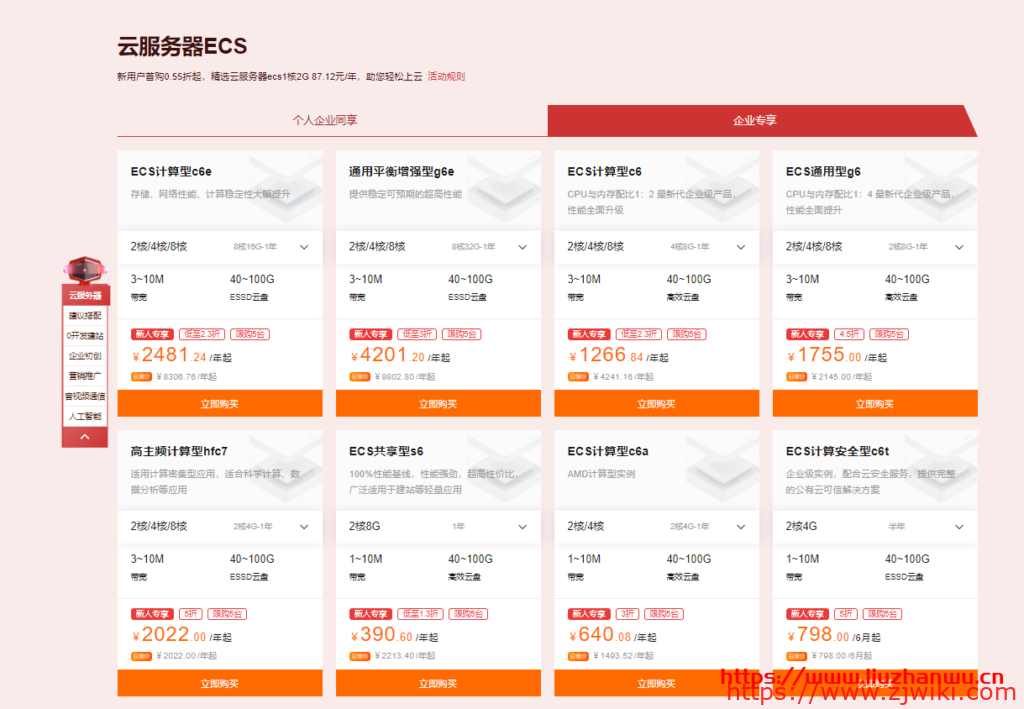Click the 3折 tag on ECS计算型c6a
This screenshot has height=709, width=1024.
[628, 614]
